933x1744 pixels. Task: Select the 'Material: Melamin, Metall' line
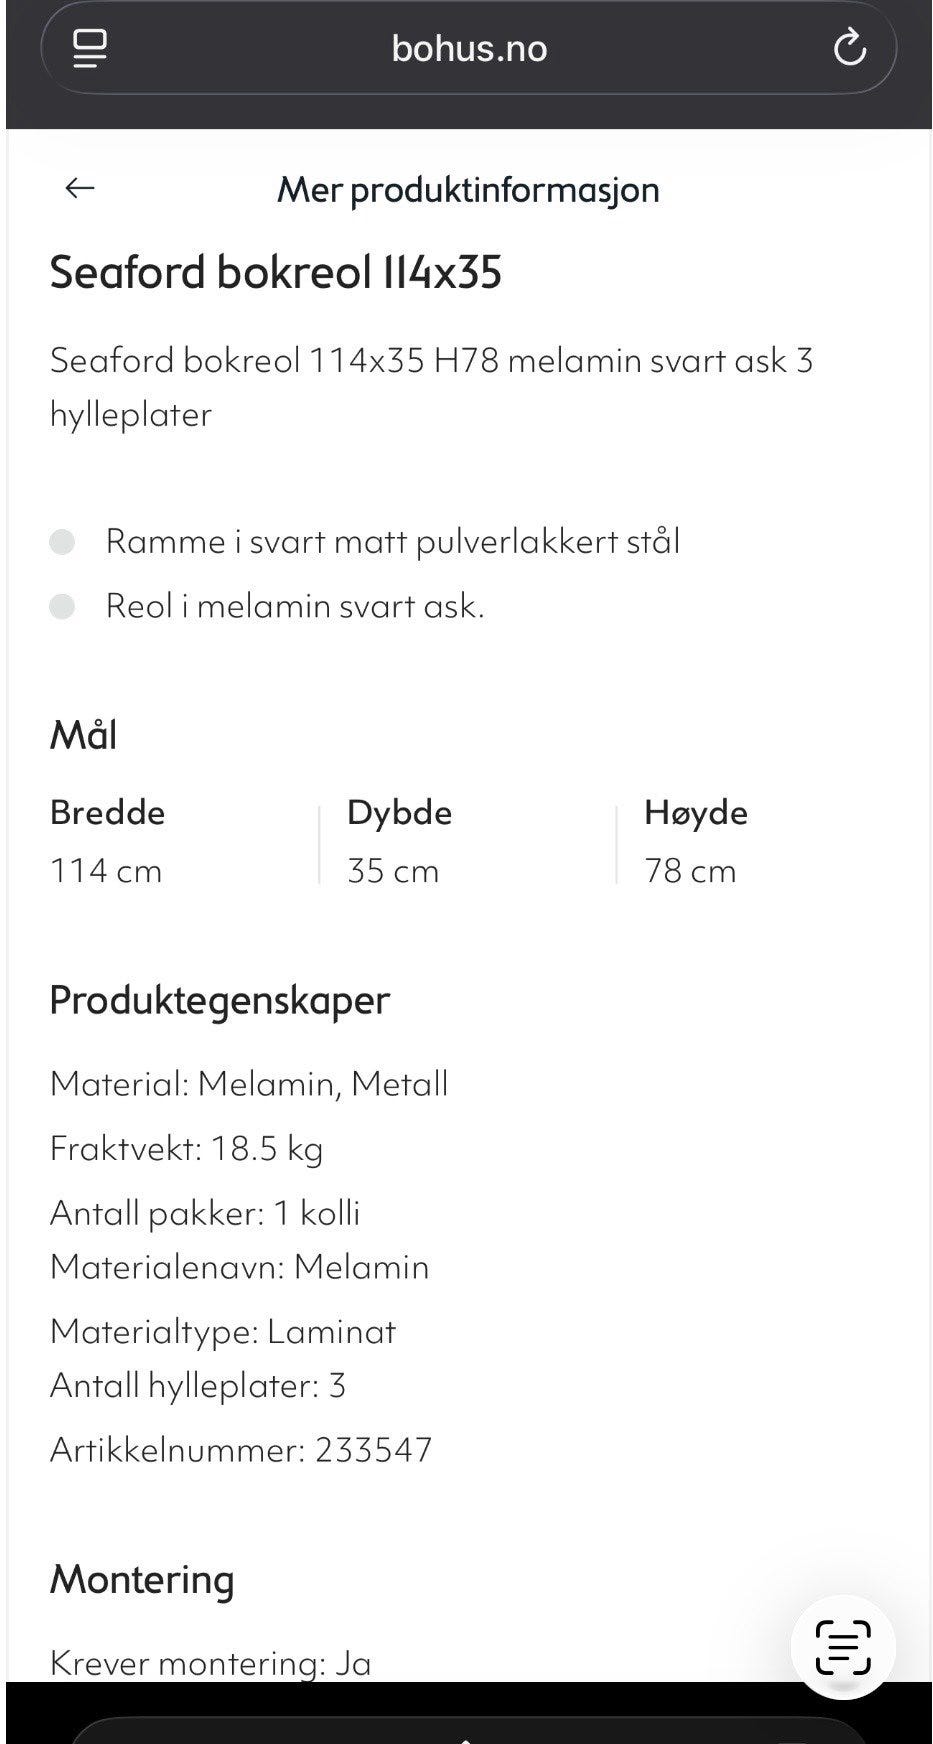pyautogui.click(x=249, y=1083)
